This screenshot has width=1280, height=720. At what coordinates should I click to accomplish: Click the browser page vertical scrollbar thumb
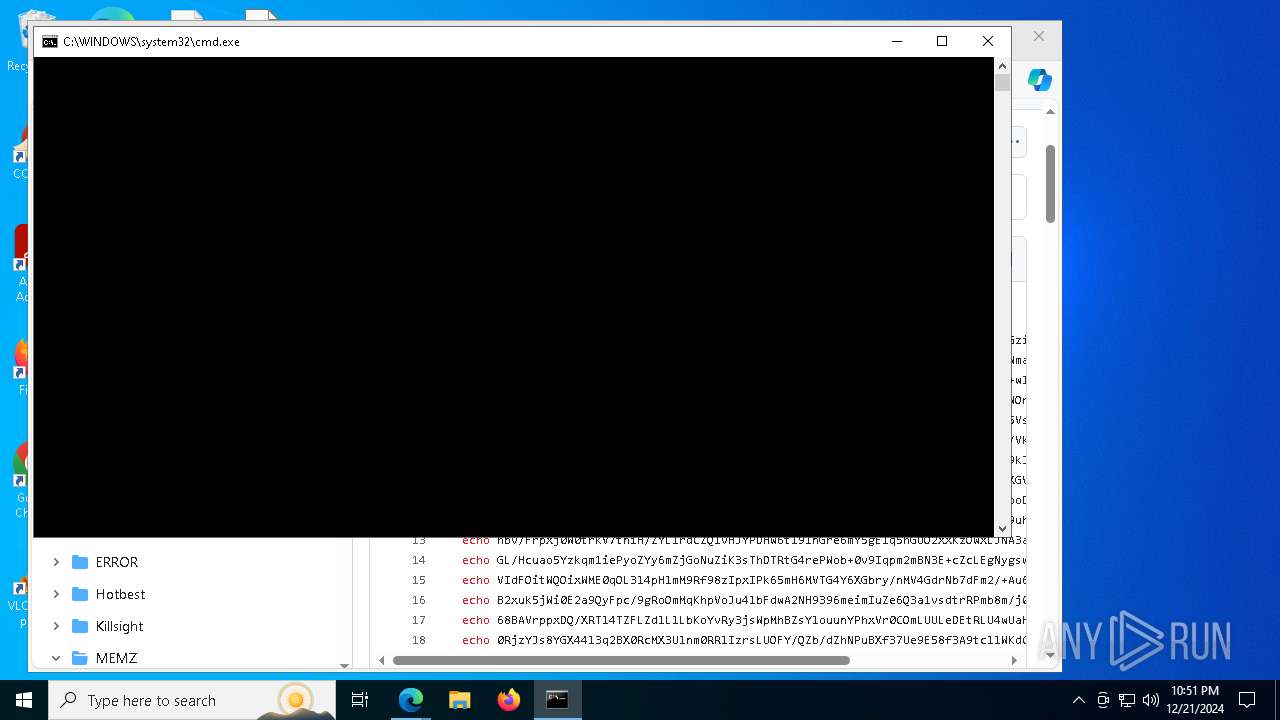1050,184
